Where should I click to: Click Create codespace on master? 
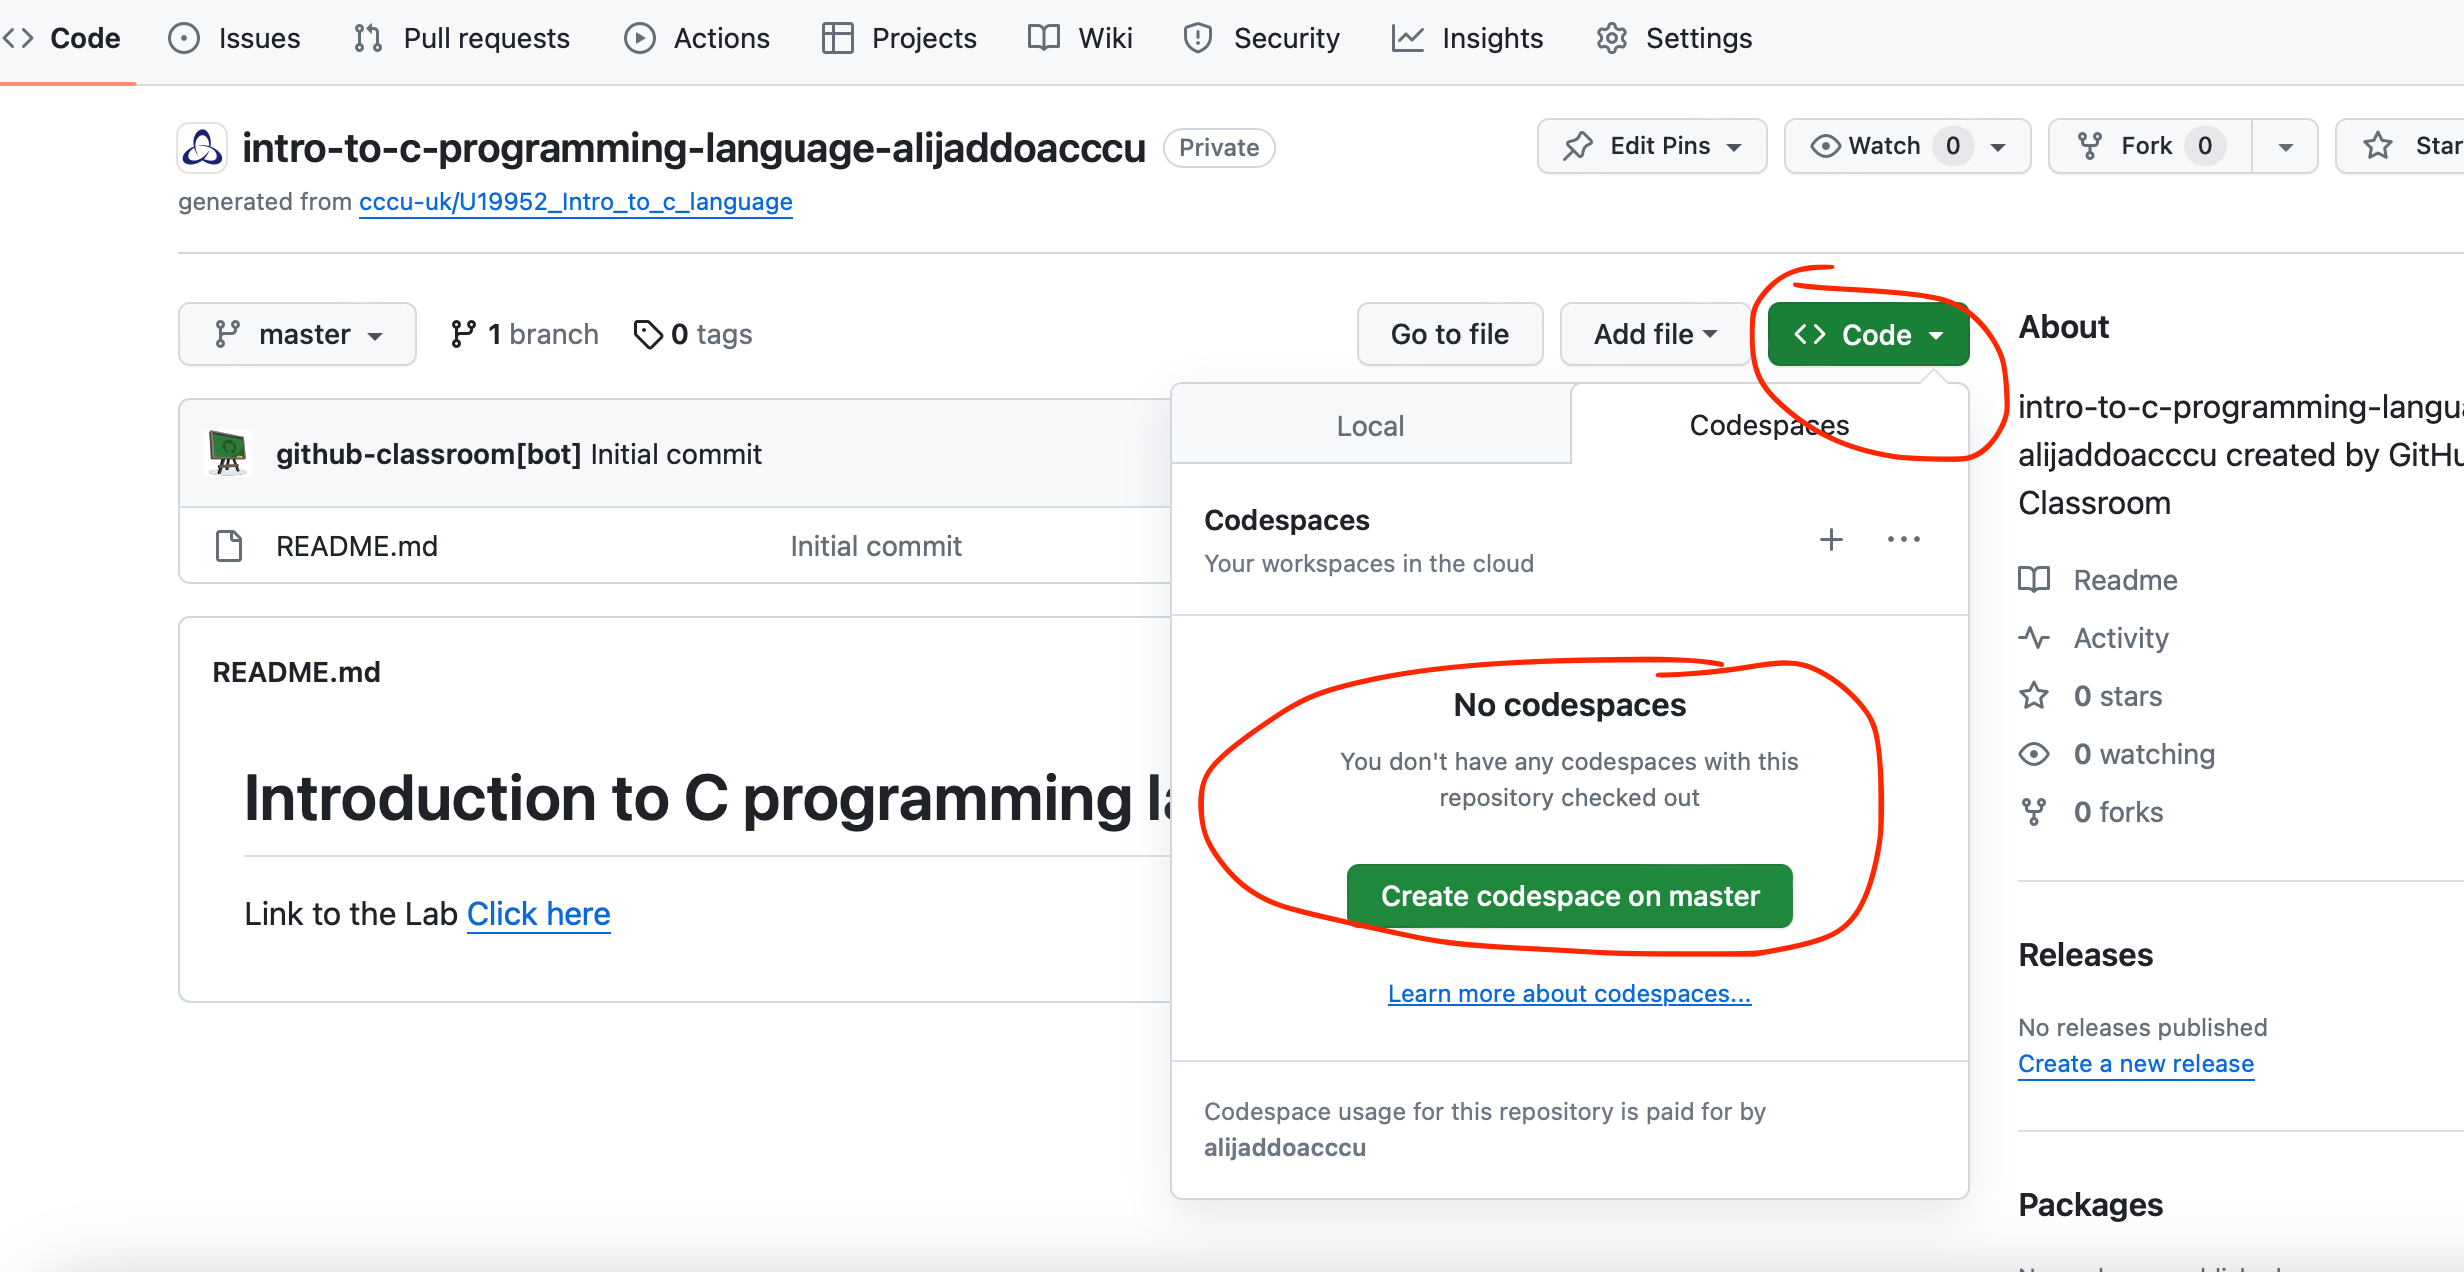point(1570,896)
